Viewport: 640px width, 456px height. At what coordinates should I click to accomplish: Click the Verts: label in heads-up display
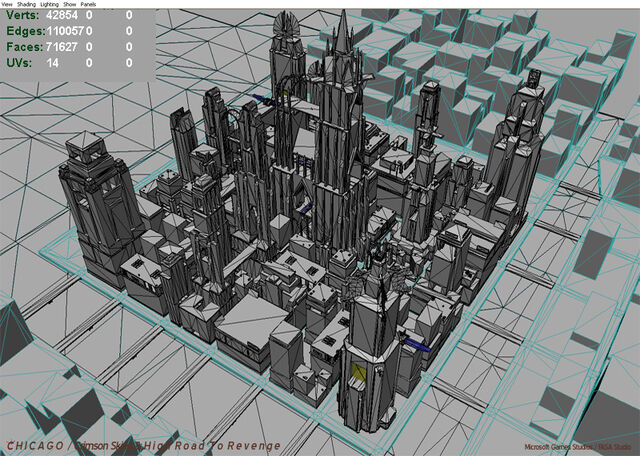point(23,15)
